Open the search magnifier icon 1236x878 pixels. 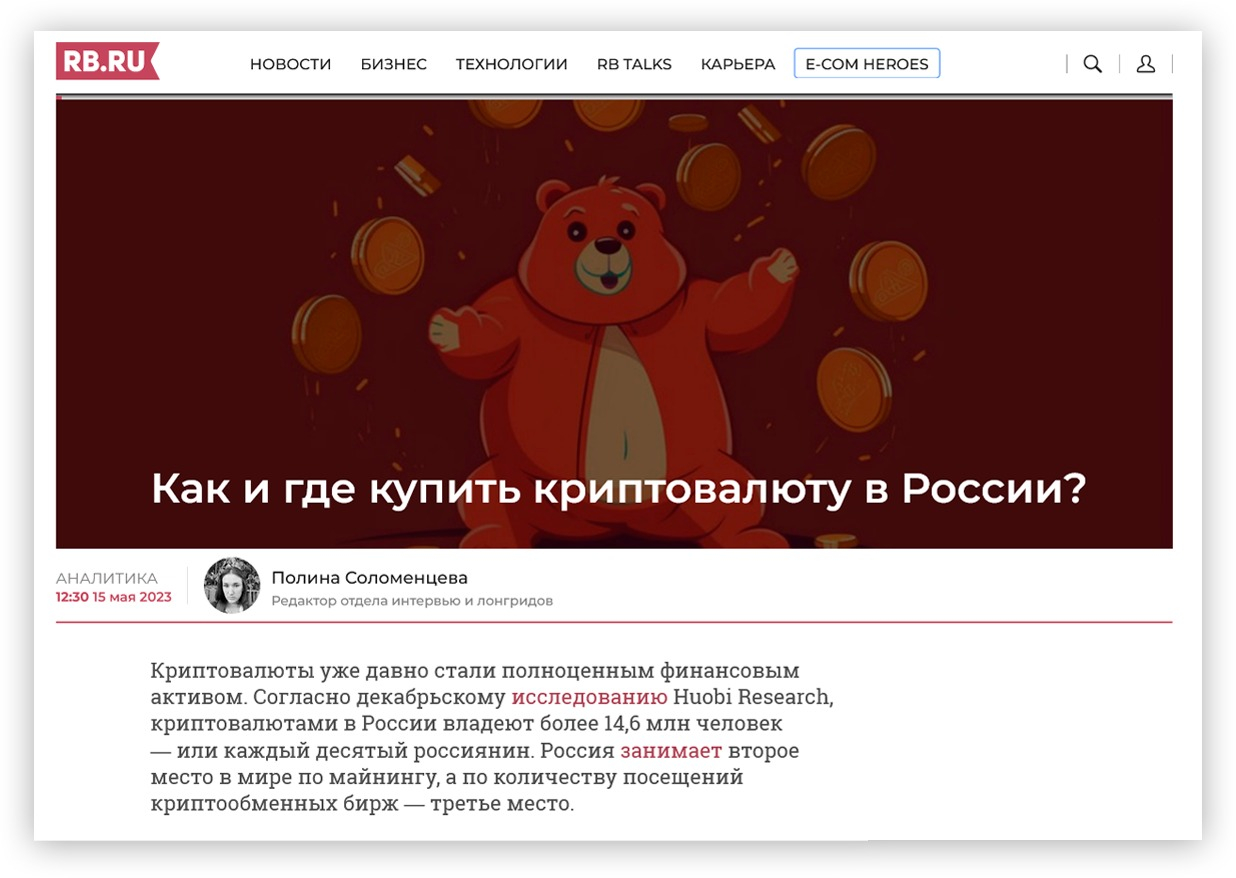pyautogui.click(x=1092, y=64)
